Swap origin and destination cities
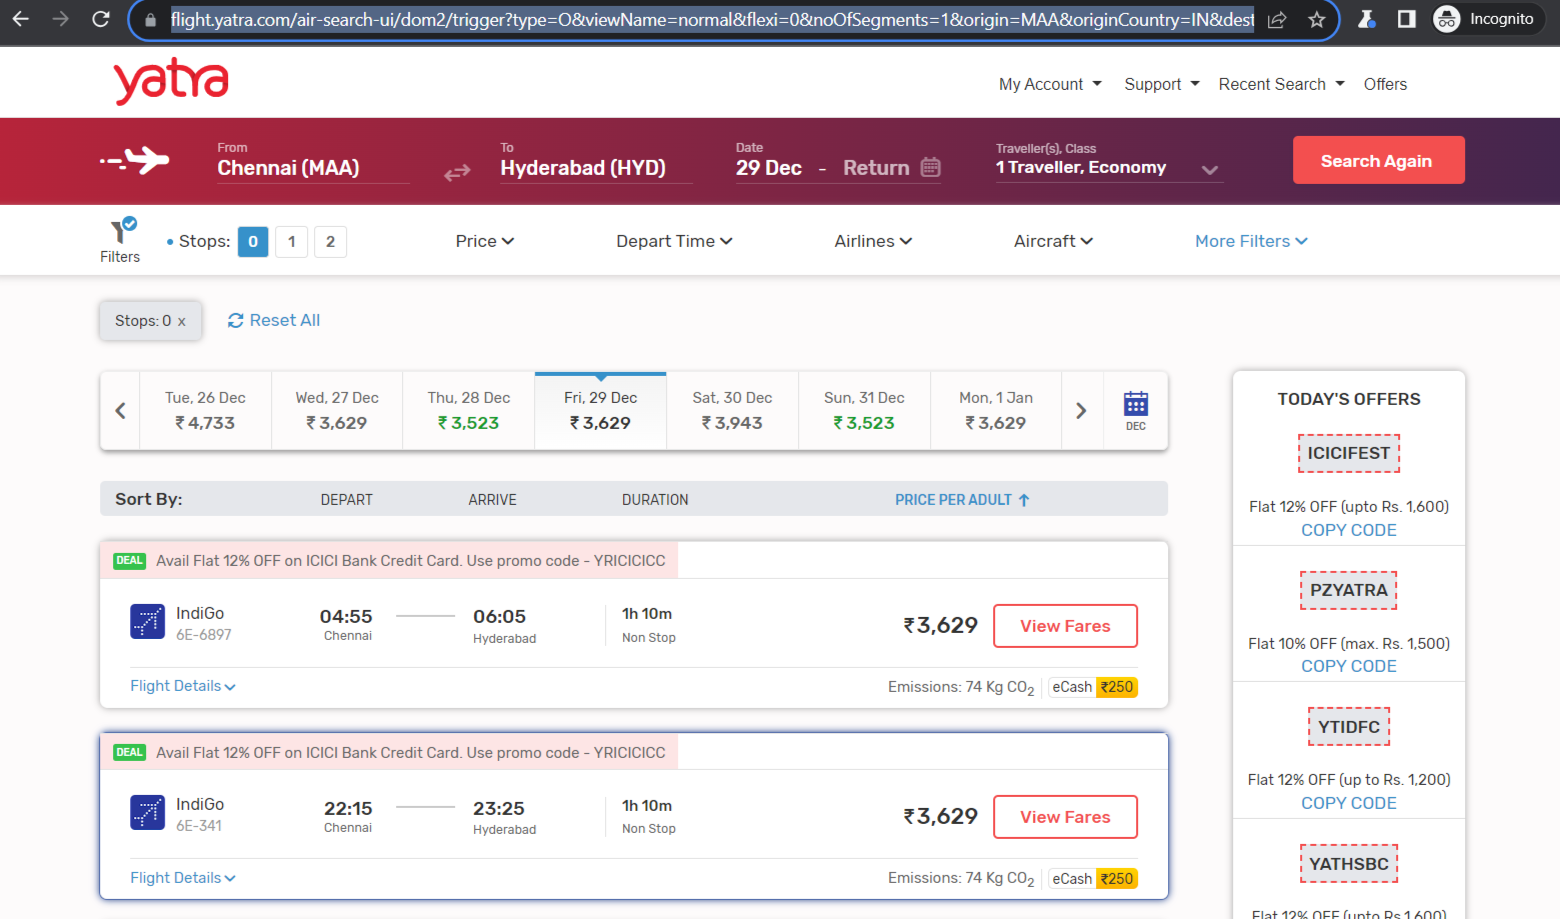The height and width of the screenshot is (919, 1560). (457, 173)
